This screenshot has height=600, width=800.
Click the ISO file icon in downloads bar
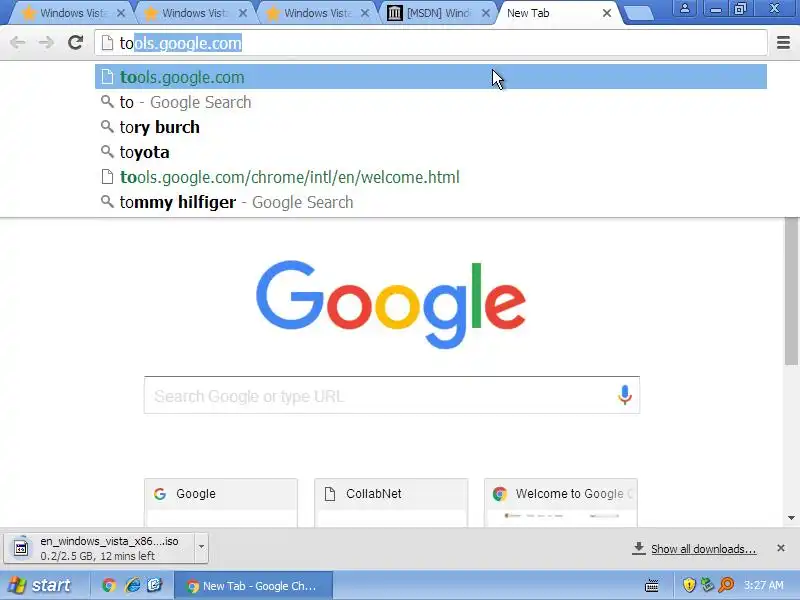pos(21,548)
